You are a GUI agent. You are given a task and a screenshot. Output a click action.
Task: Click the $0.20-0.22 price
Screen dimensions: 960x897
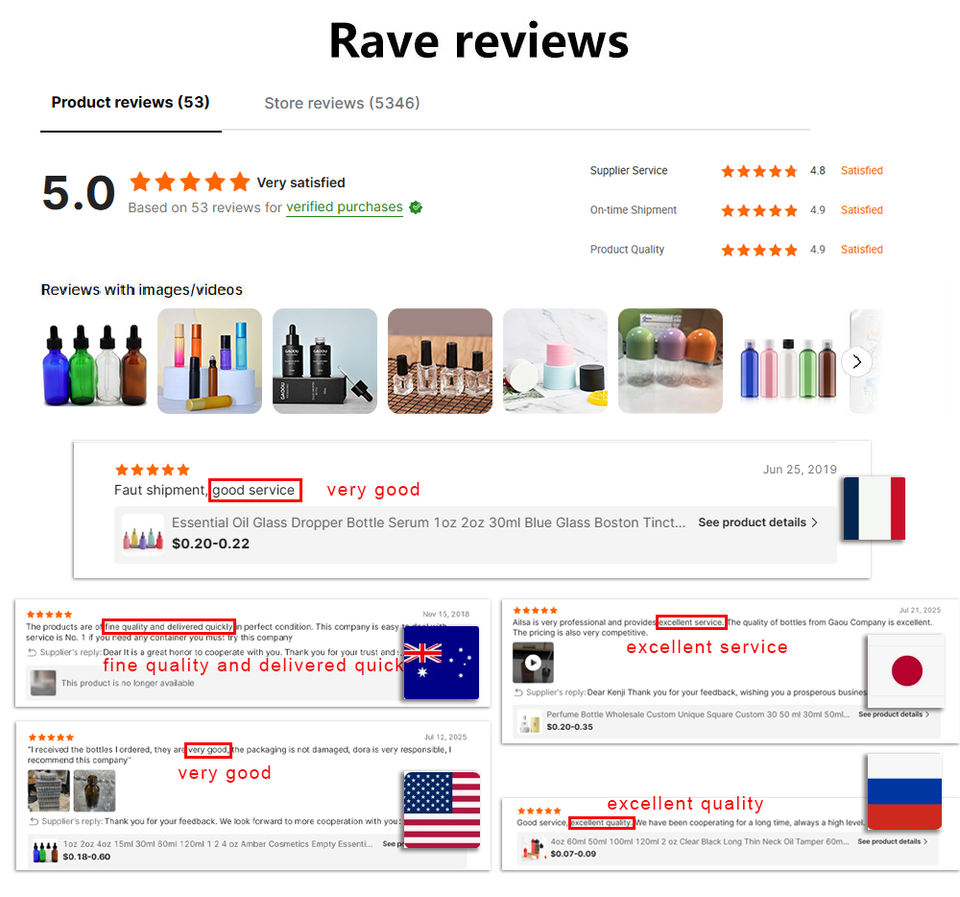(x=211, y=544)
